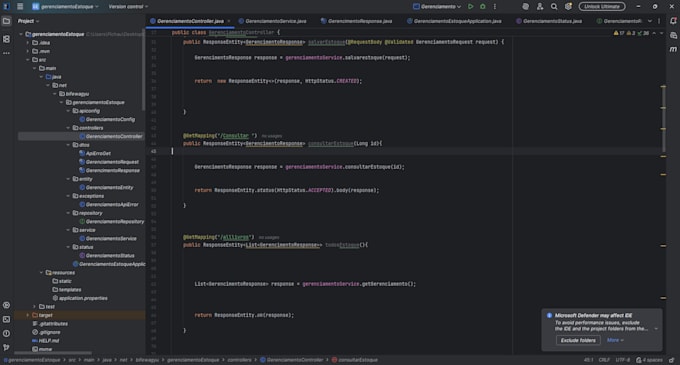Open Version control dropdown

pyautogui.click(x=128, y=7)
